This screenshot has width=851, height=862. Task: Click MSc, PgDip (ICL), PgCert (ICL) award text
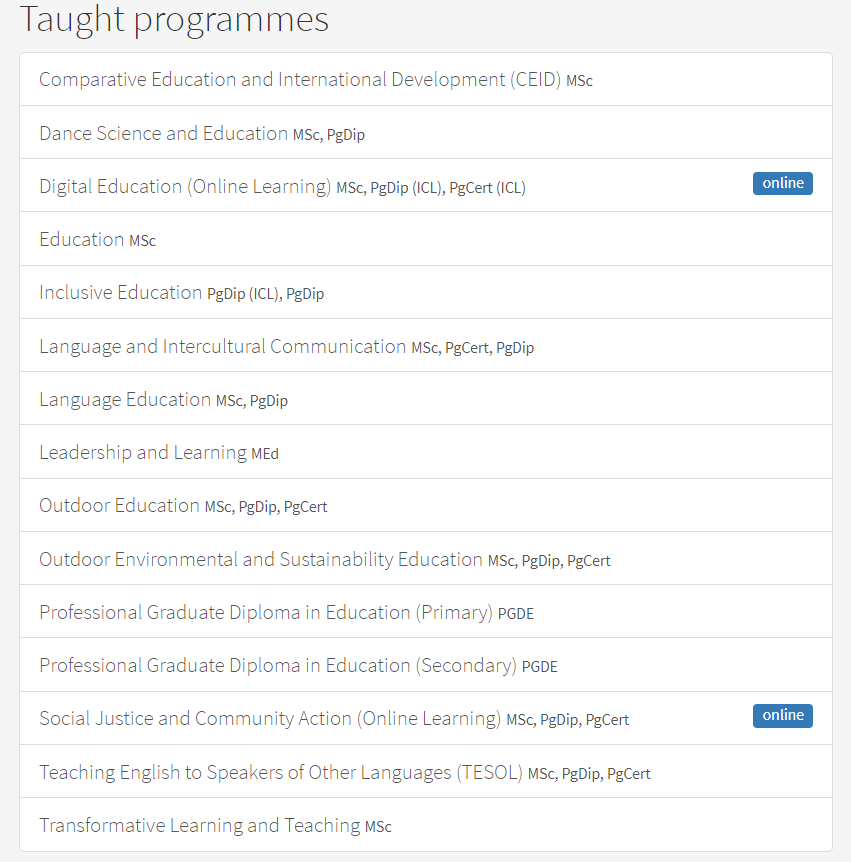click(431, 188)
